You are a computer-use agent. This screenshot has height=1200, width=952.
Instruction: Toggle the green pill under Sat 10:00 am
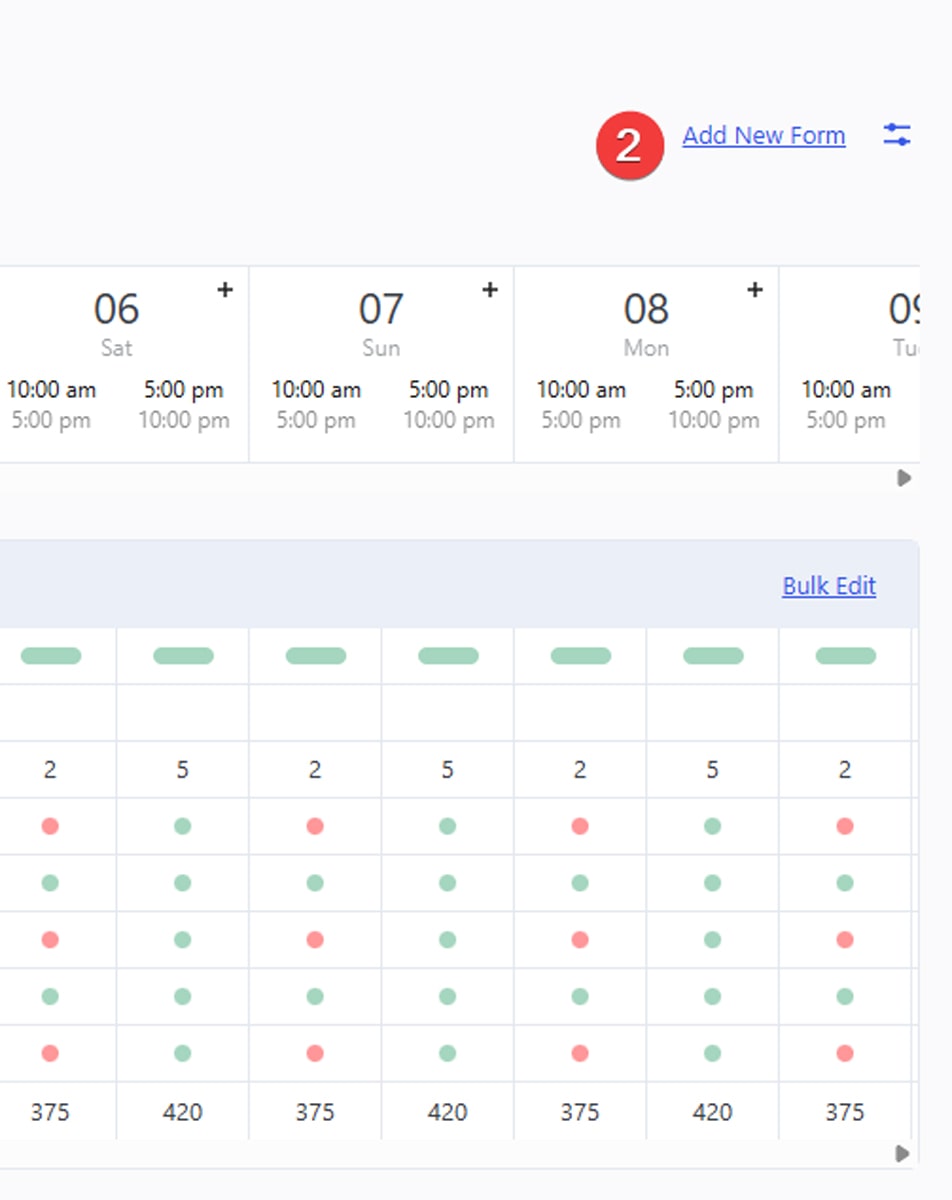(51, 656)
